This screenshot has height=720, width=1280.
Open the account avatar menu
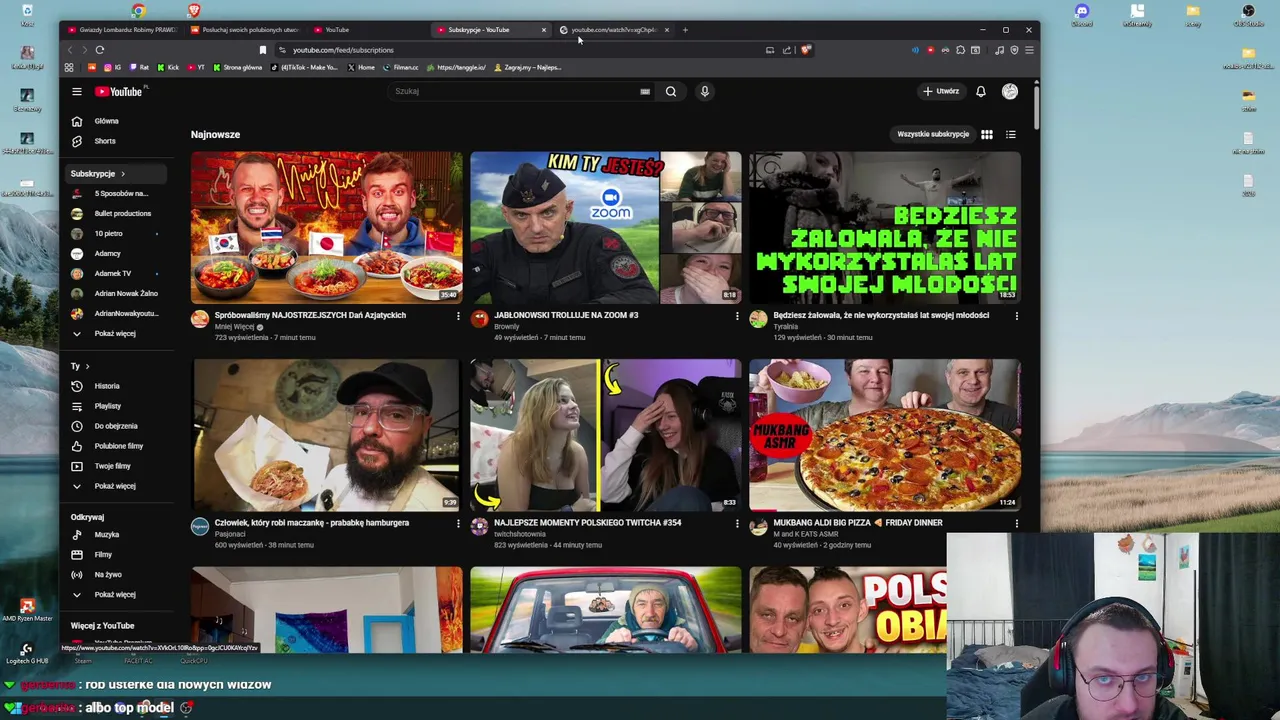pos(1010,91)
